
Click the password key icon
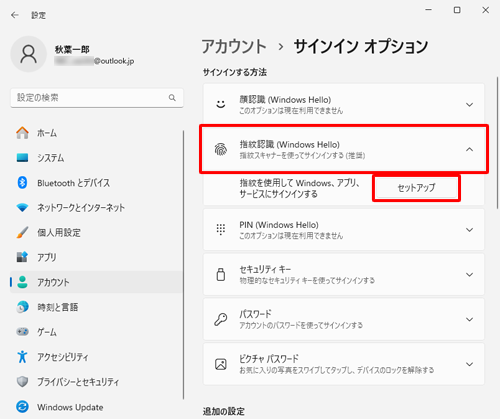click(221, 319)
